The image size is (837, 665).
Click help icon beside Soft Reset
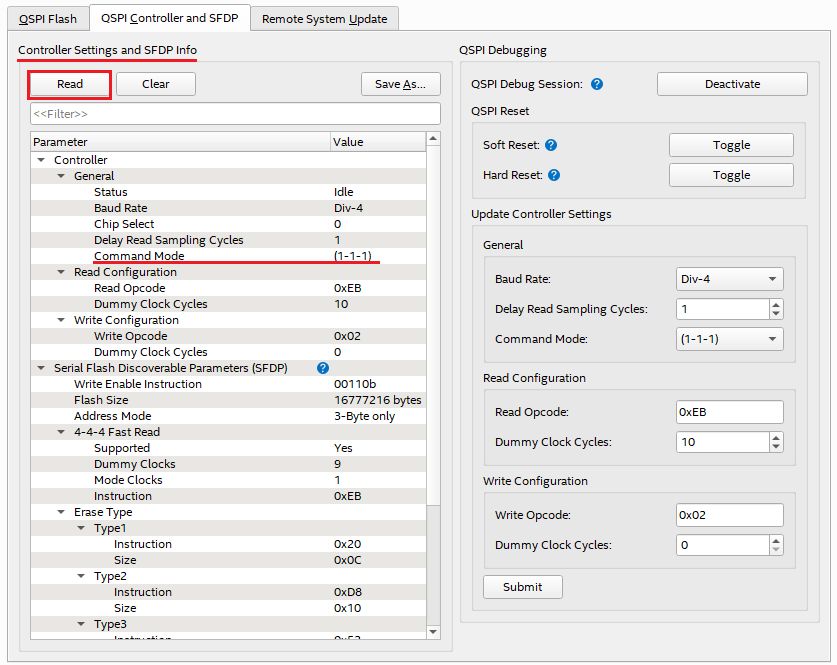[550, 145]
